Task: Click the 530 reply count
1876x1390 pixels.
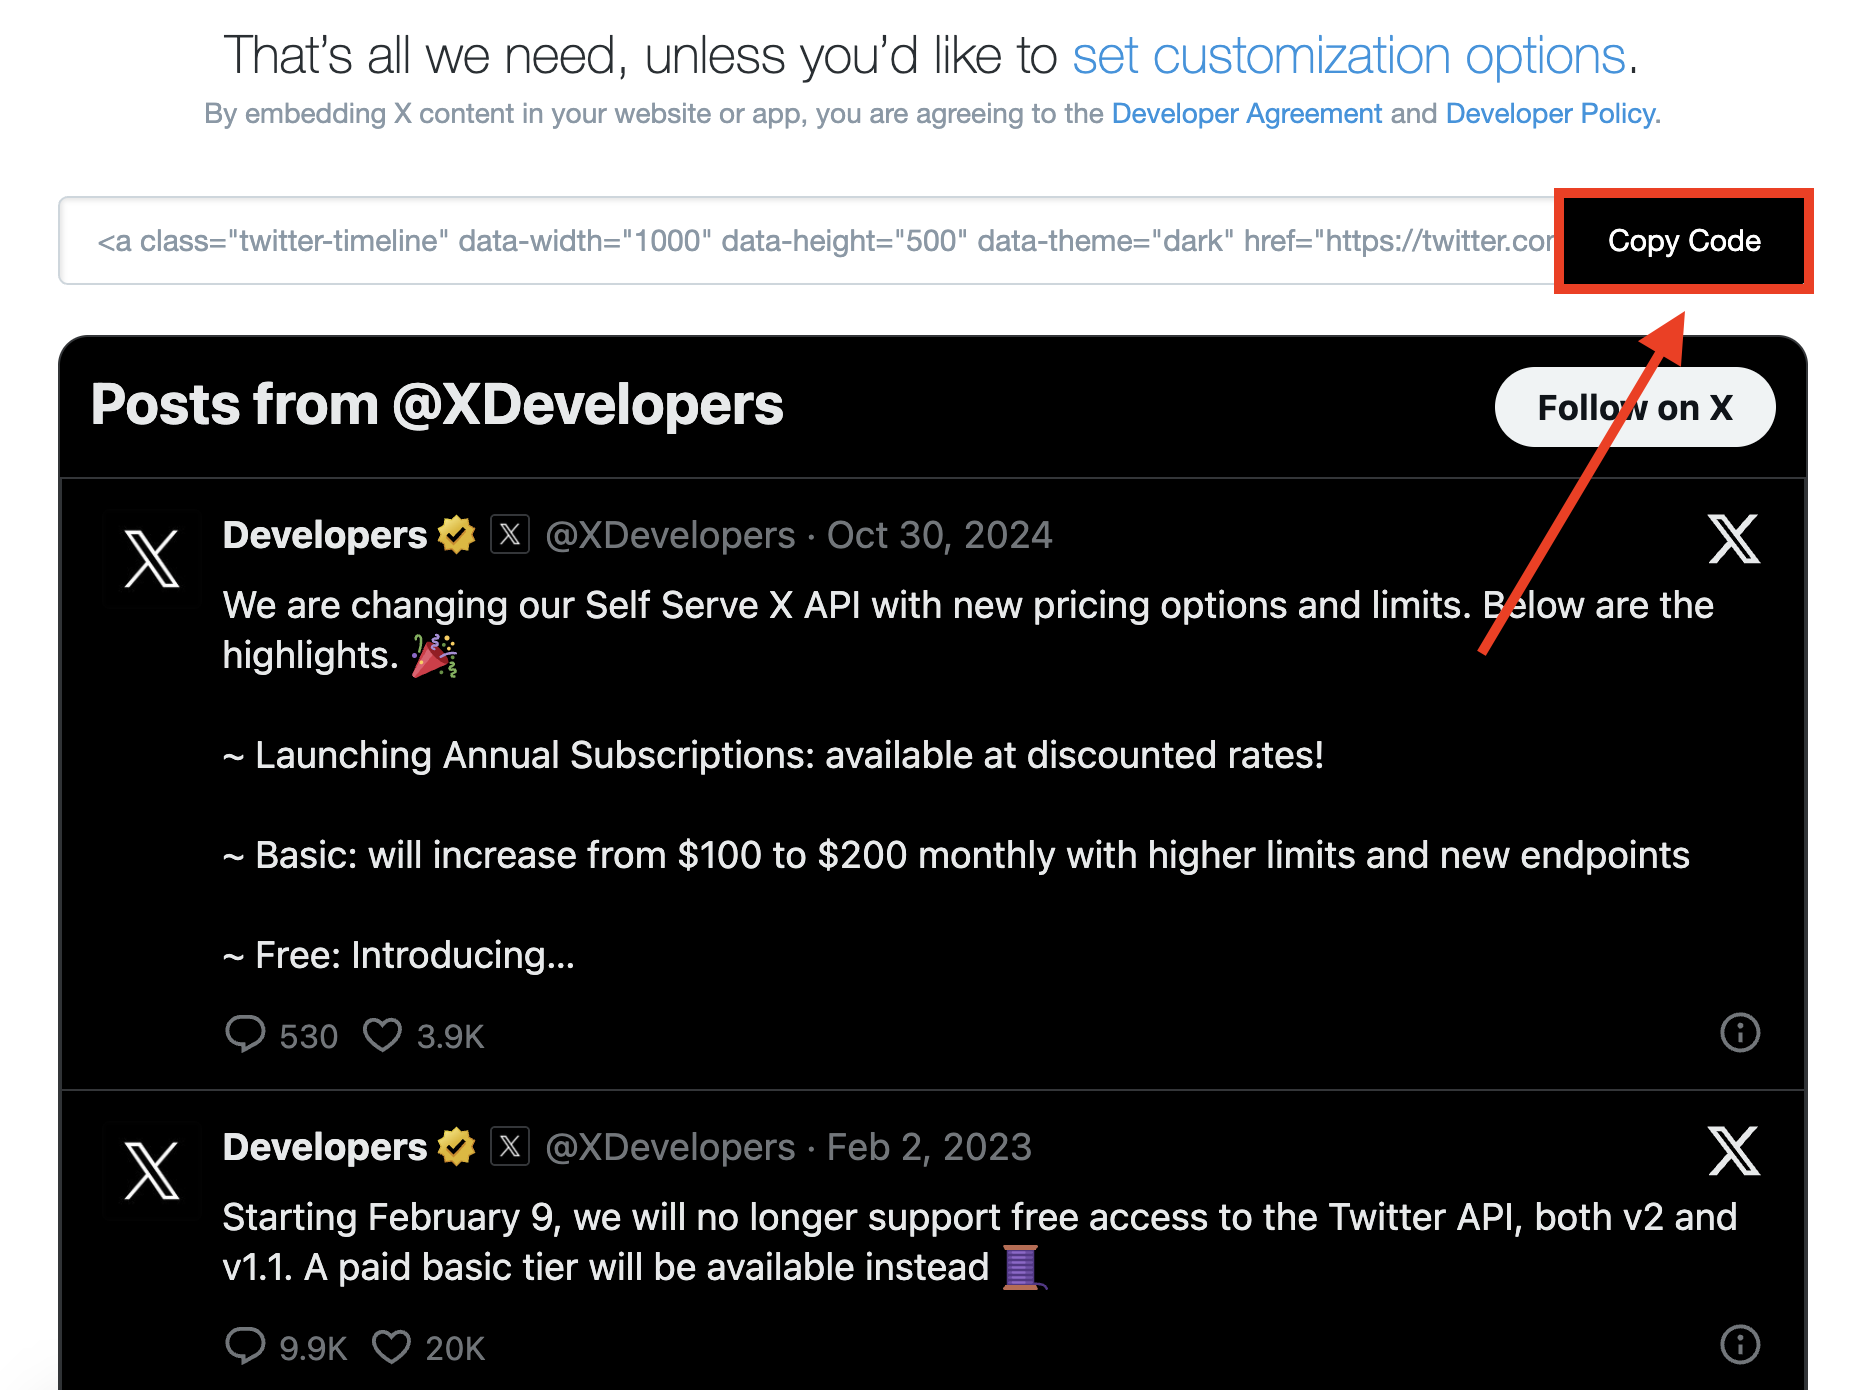Action: (x=309, y=1037)
